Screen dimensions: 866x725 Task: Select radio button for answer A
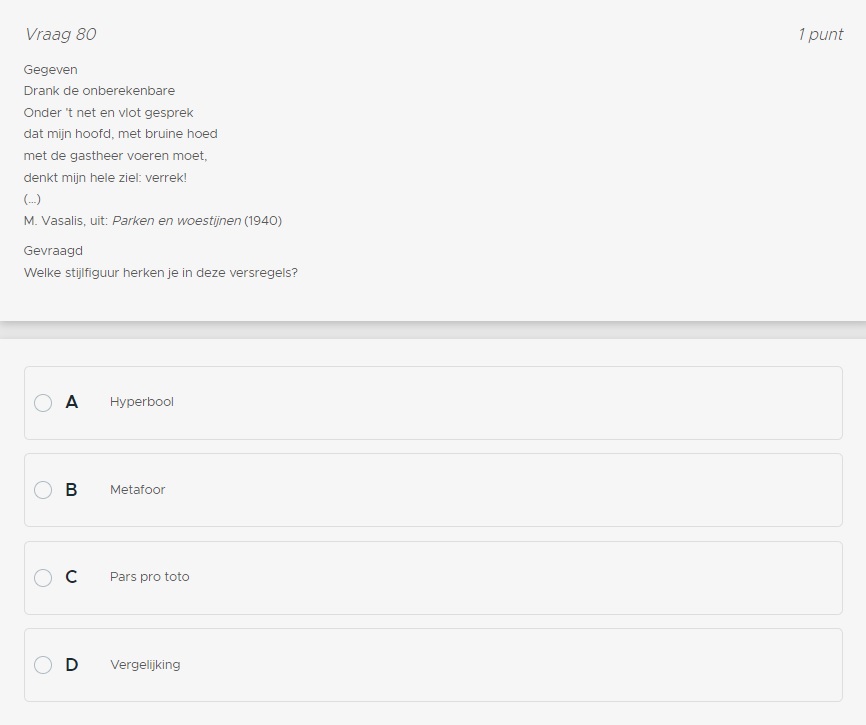pos(43,403)
